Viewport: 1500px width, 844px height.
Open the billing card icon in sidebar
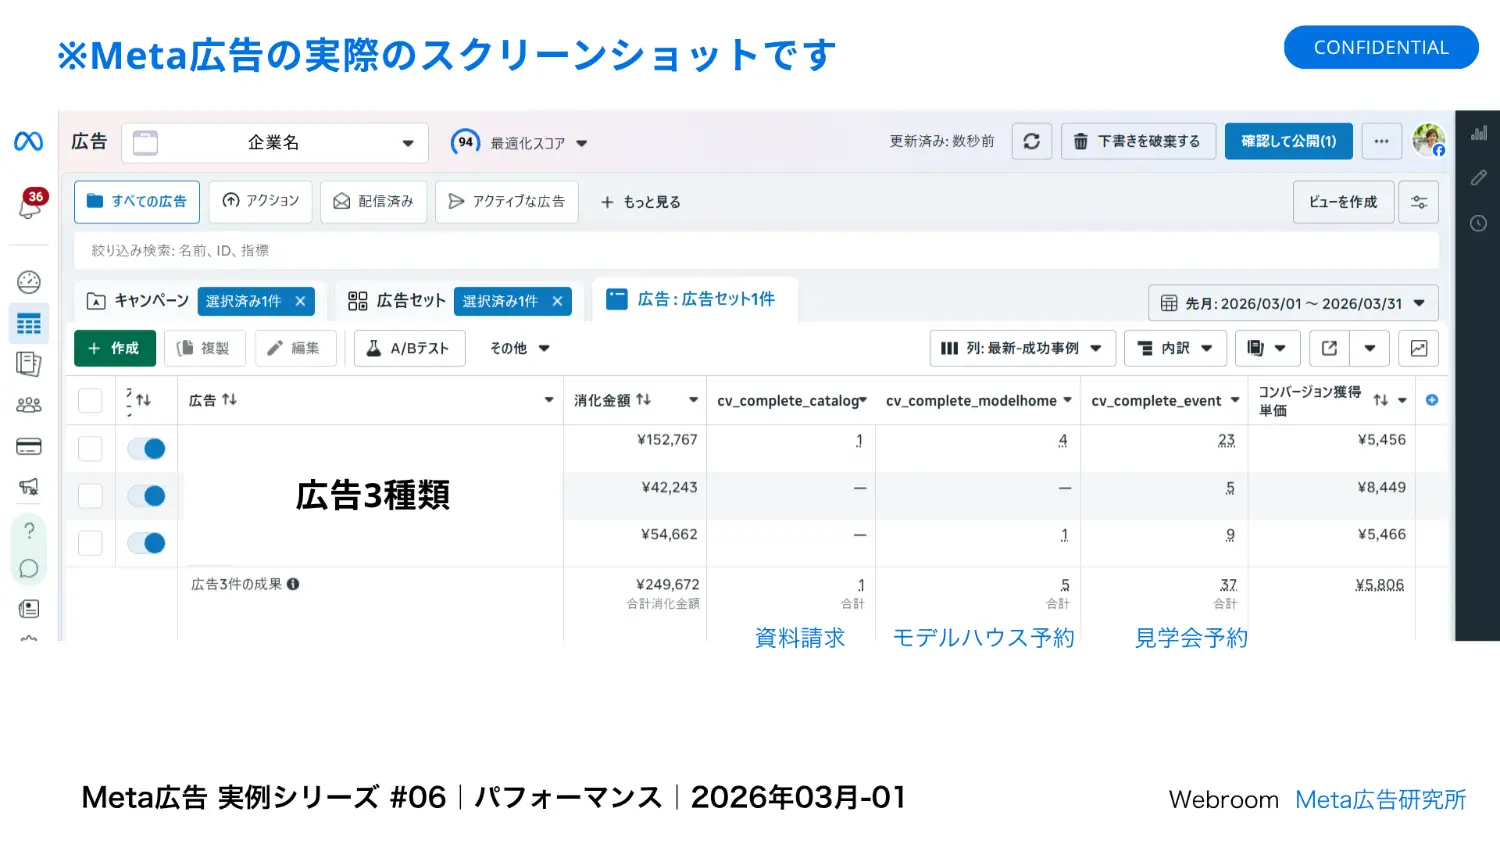29,447
